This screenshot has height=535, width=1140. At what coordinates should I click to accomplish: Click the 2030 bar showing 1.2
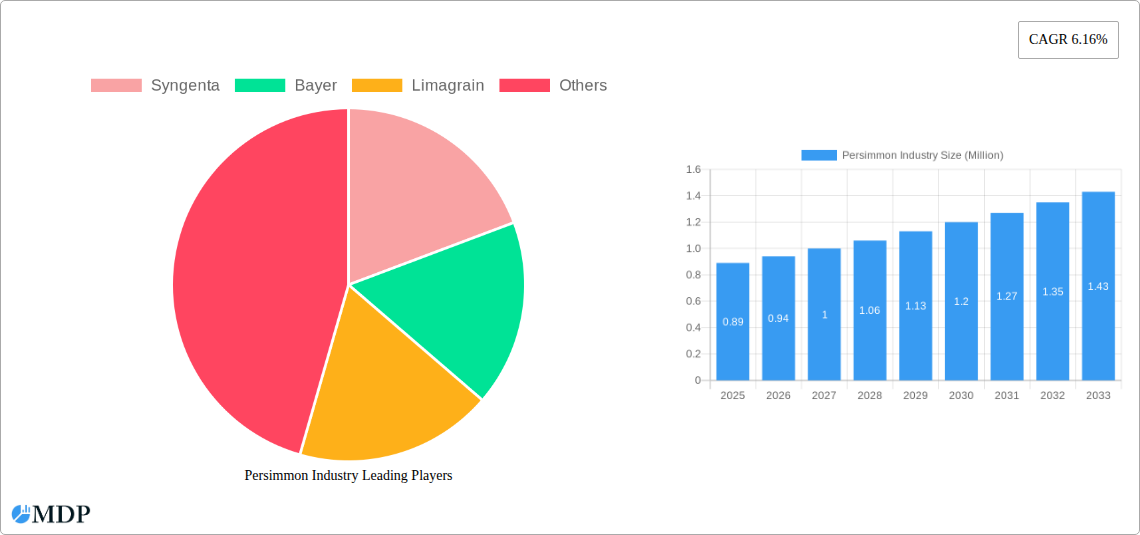(x=961, y=301)
